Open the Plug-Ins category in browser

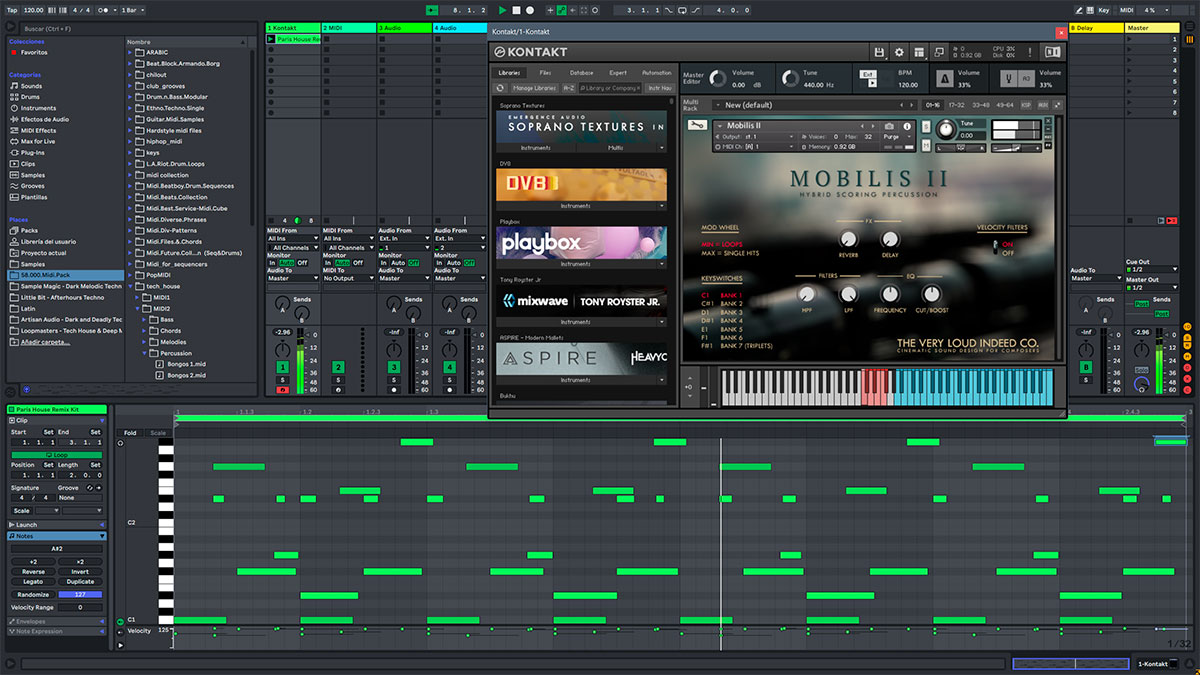(x=33, y=152)
